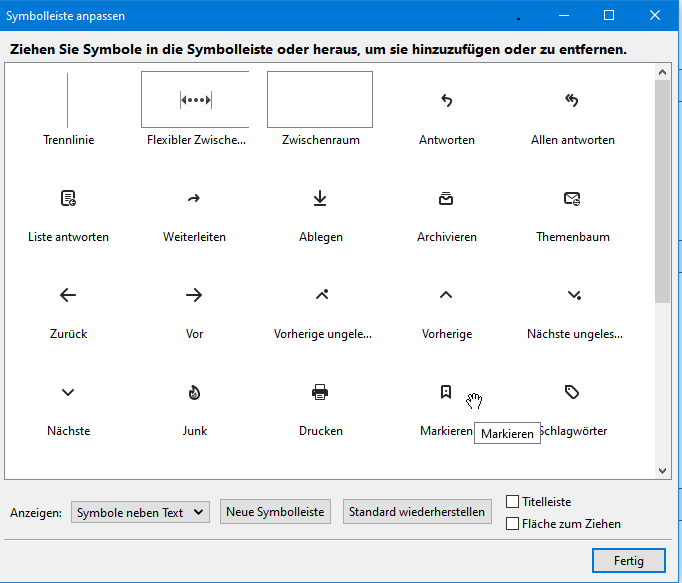Click Standard wiederherstellen button
Viewport: 682px width, 583px height.
(417, 512)
